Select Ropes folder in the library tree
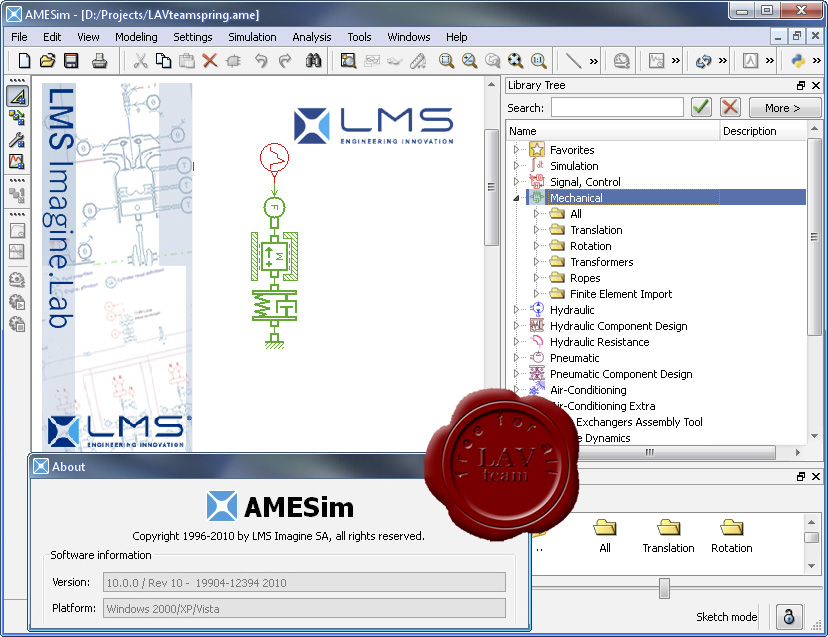The width and height of the screenshot is (828, 637). click(585, 278)
